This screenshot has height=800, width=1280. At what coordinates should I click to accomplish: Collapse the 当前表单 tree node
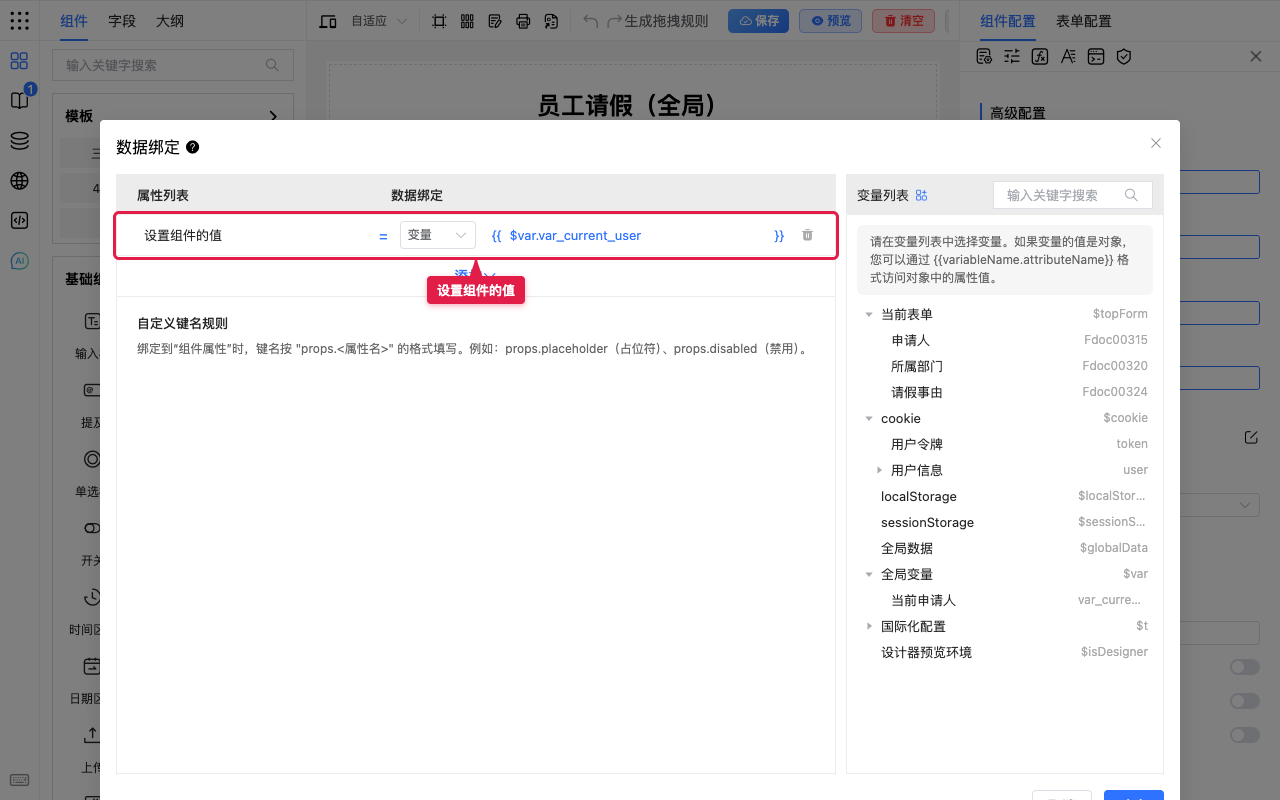869,314
